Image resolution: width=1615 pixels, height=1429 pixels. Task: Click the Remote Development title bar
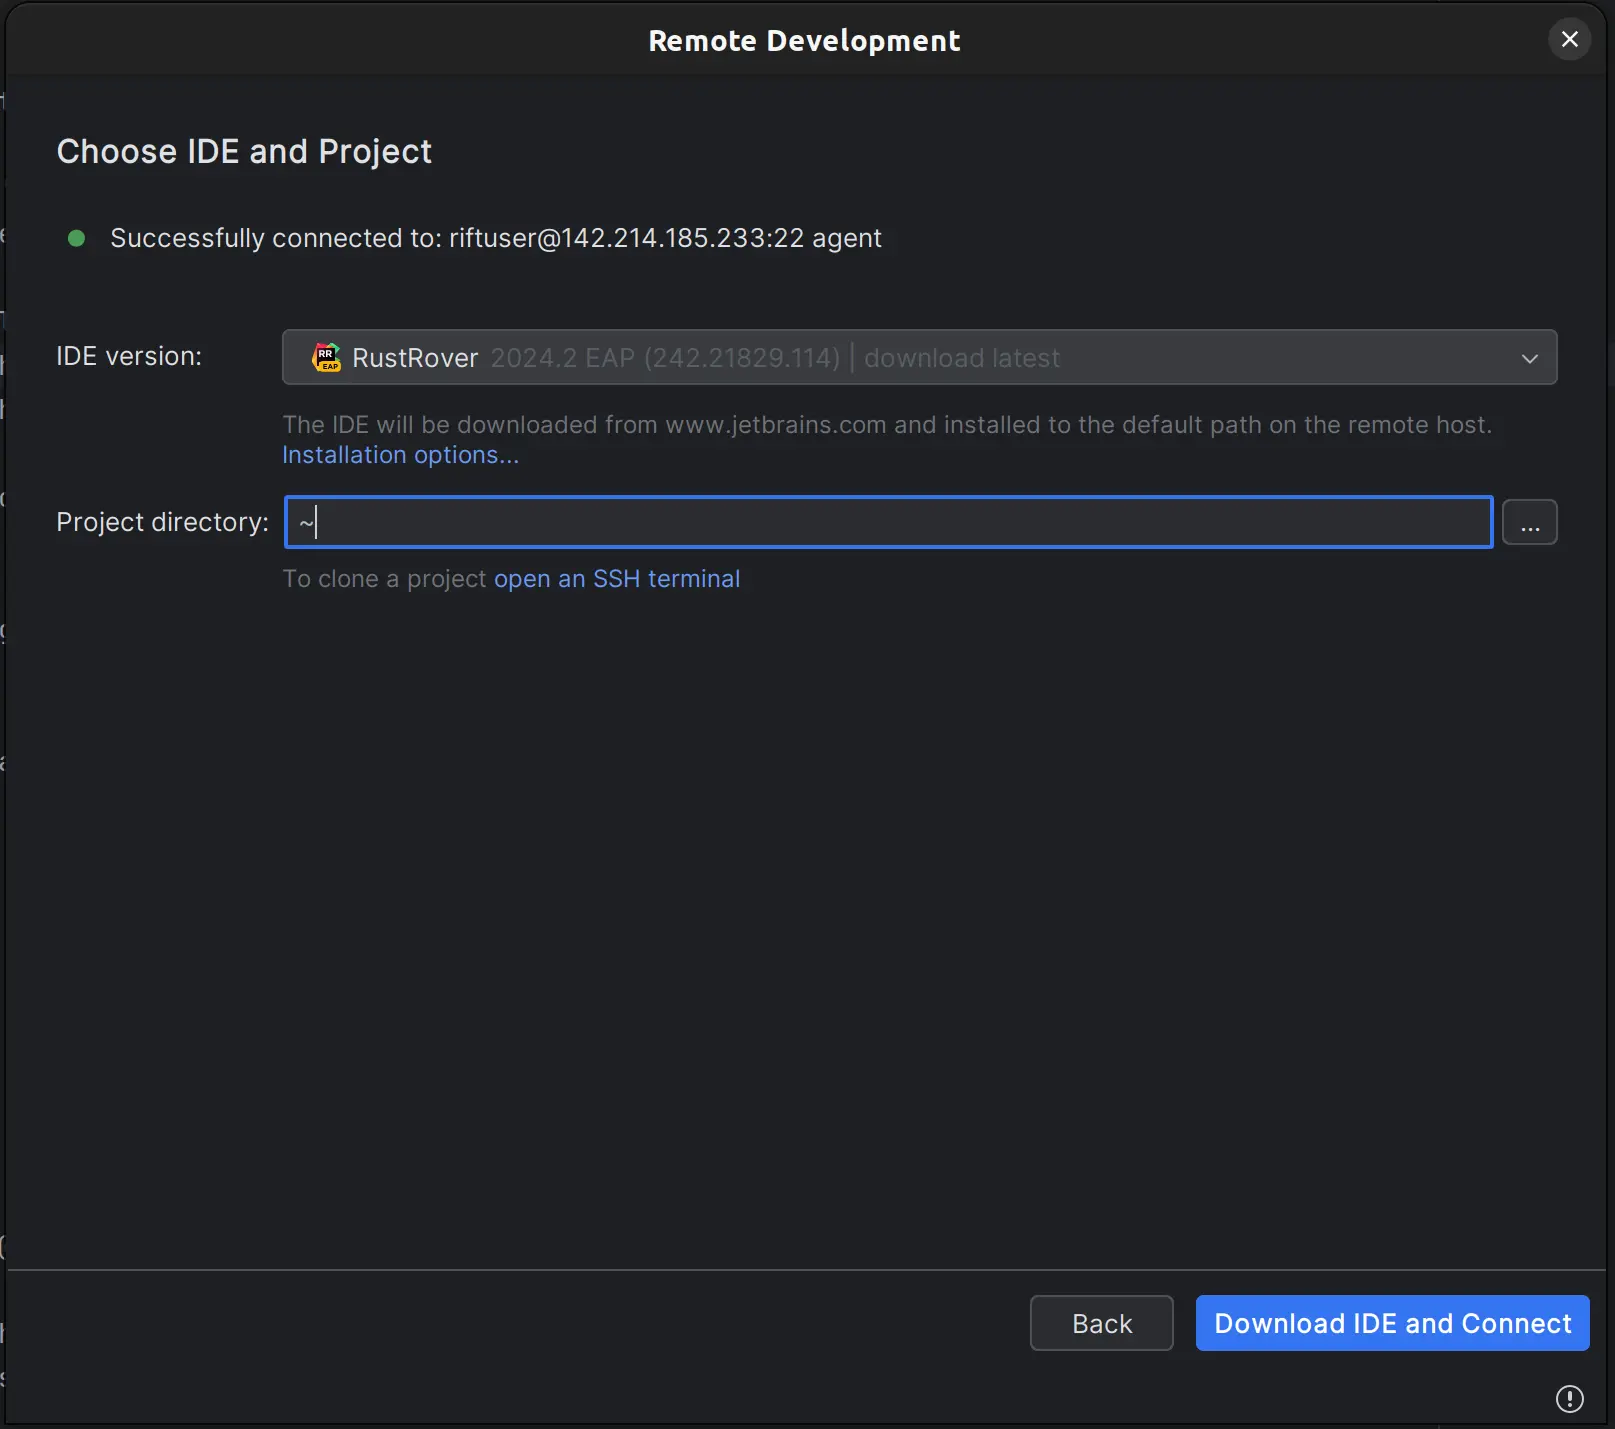click(804, 41)
